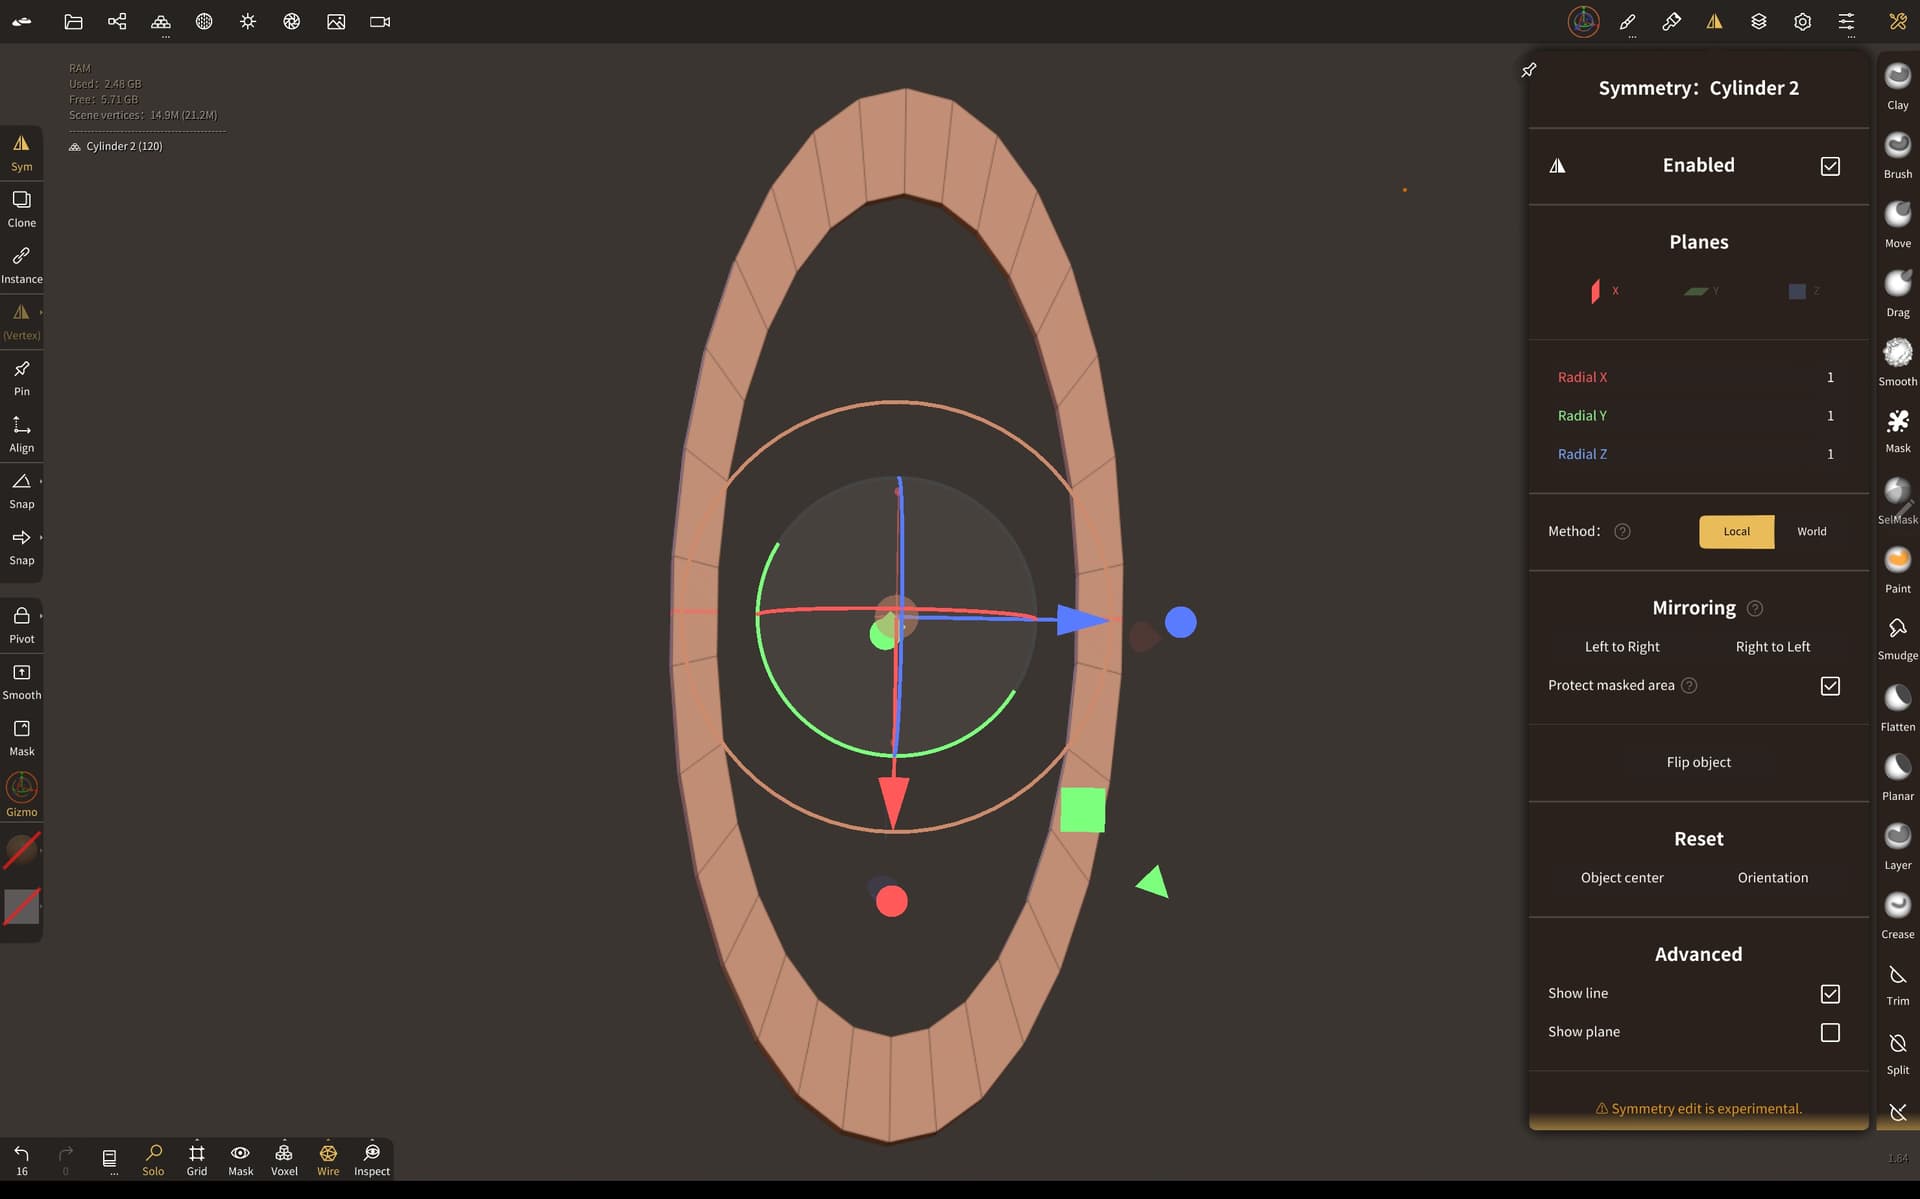Adjust the Radial Y slider

[1698, 416]
